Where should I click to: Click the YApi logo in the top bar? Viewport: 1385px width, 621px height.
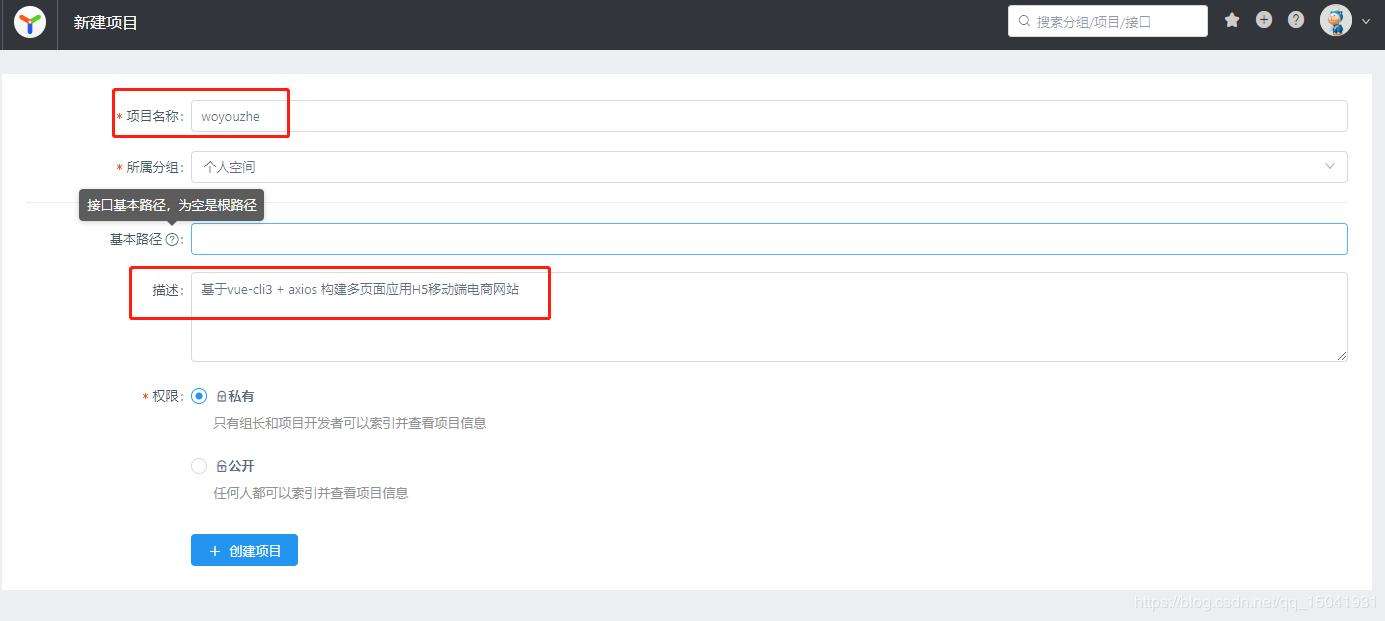point(29,21)
